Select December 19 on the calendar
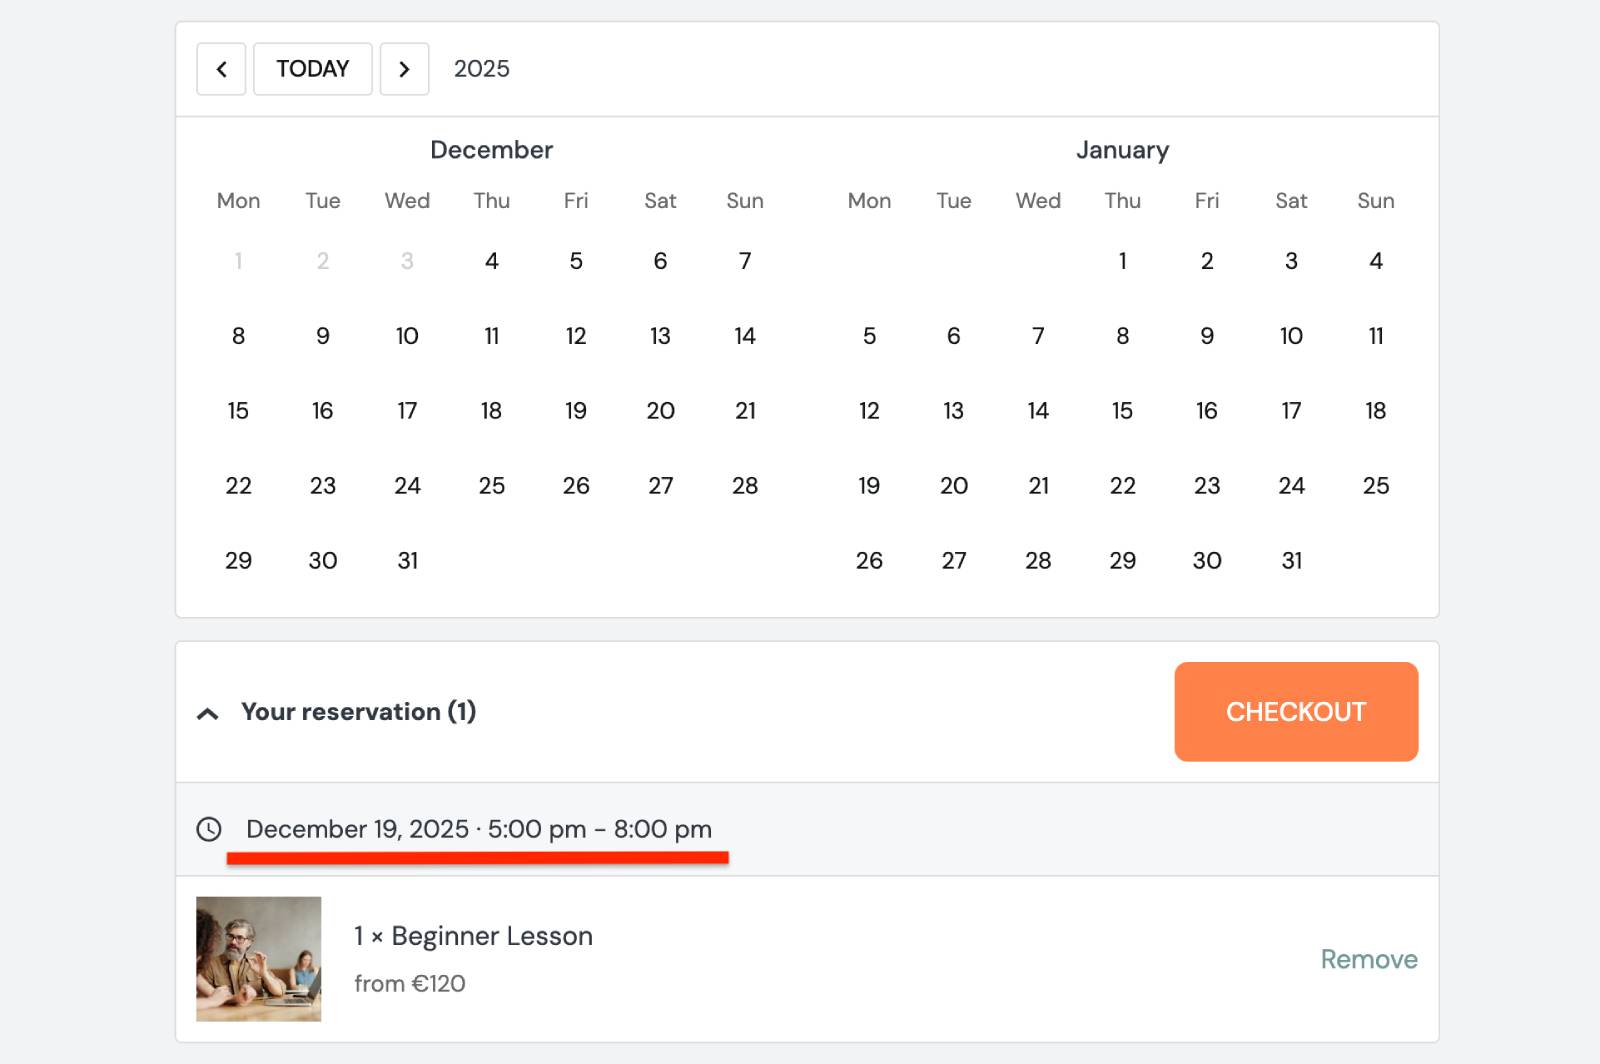 pyautogui.click(x=576, y=411)
